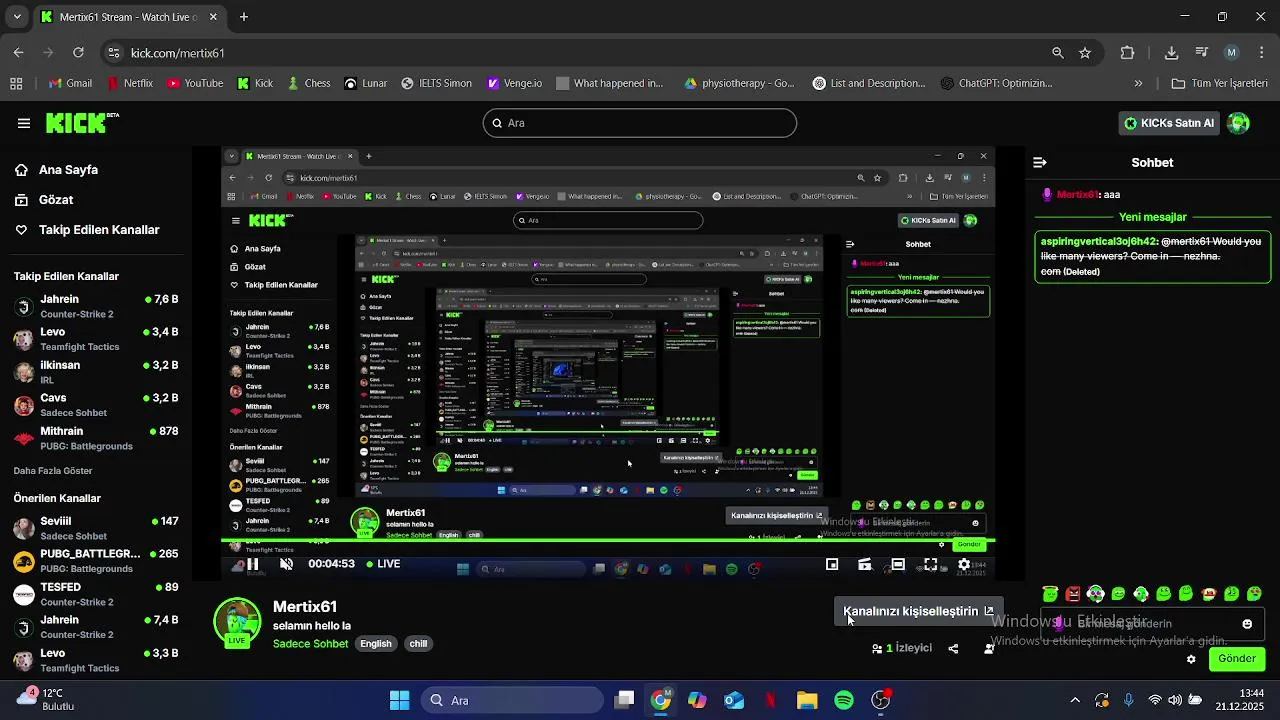Viewport: 1280px width, 720px height.
Task: Reload the page in Chrome
Action: [x=78, y=53]
